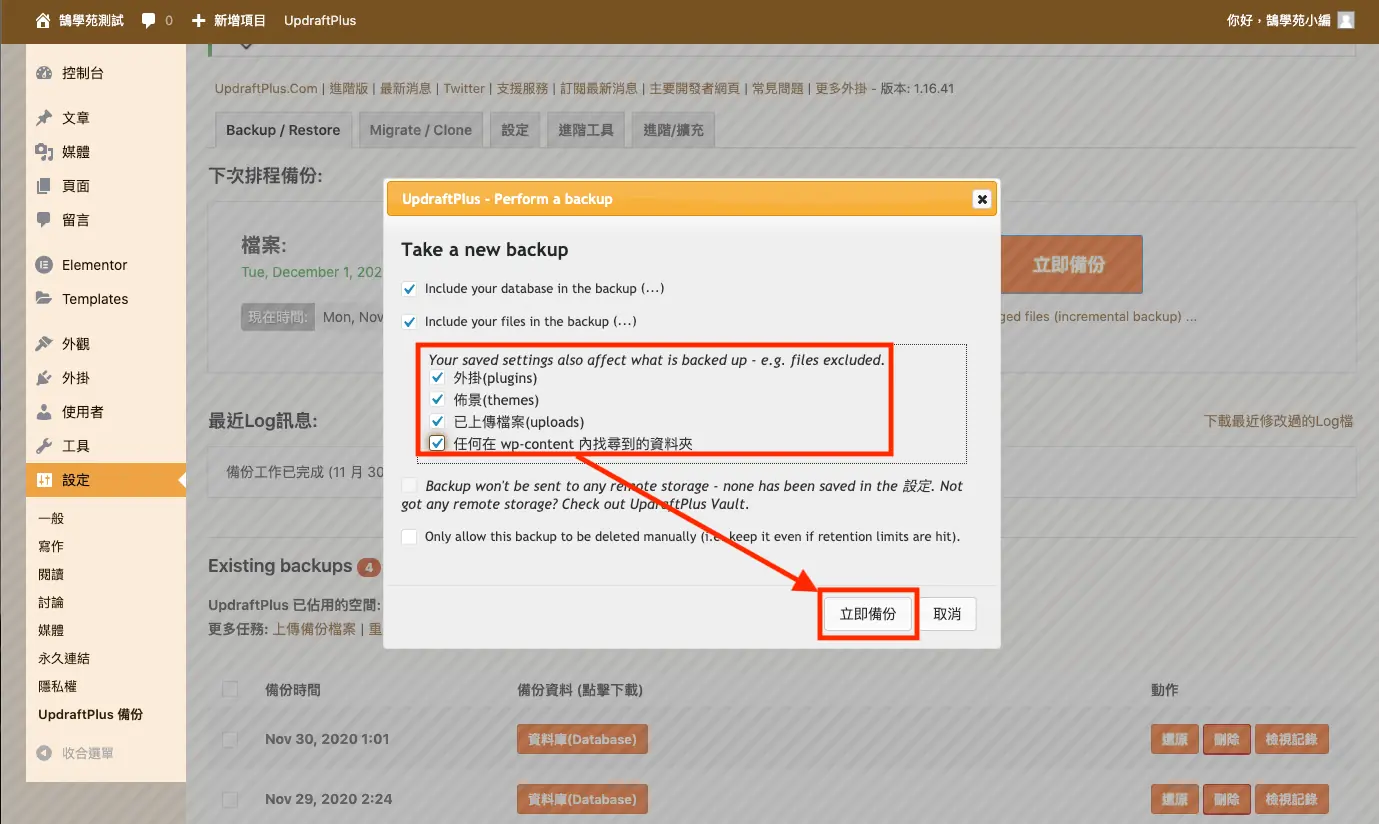The image size is (1379, 824).
Task: Enable Only allow this backup deleted manually
Action: pos(409,537)
